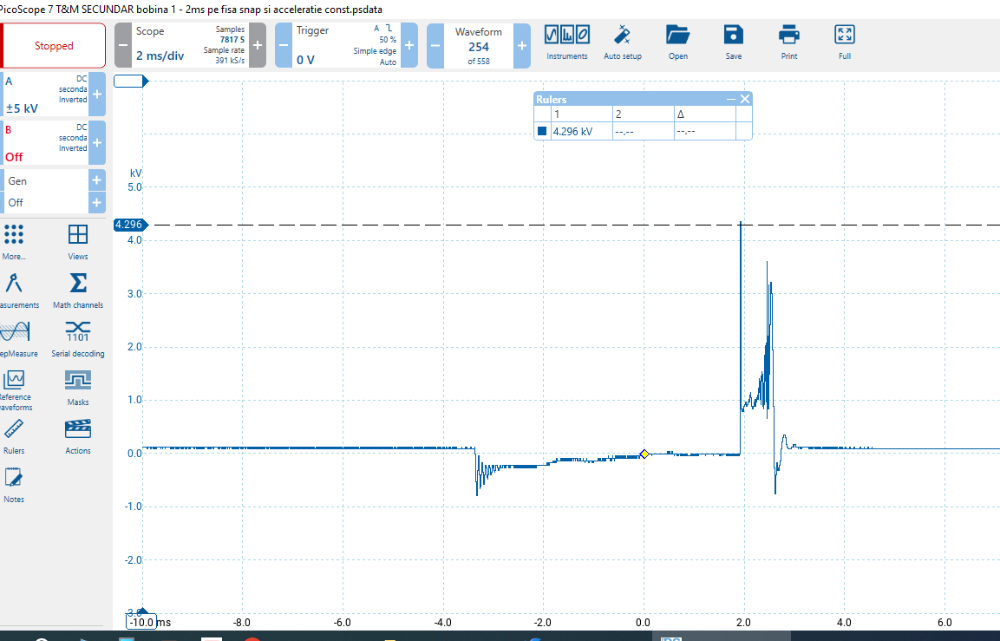Open the Actions tool
The height and width of the screenshot is (641, 1000).
pos(77,434)
